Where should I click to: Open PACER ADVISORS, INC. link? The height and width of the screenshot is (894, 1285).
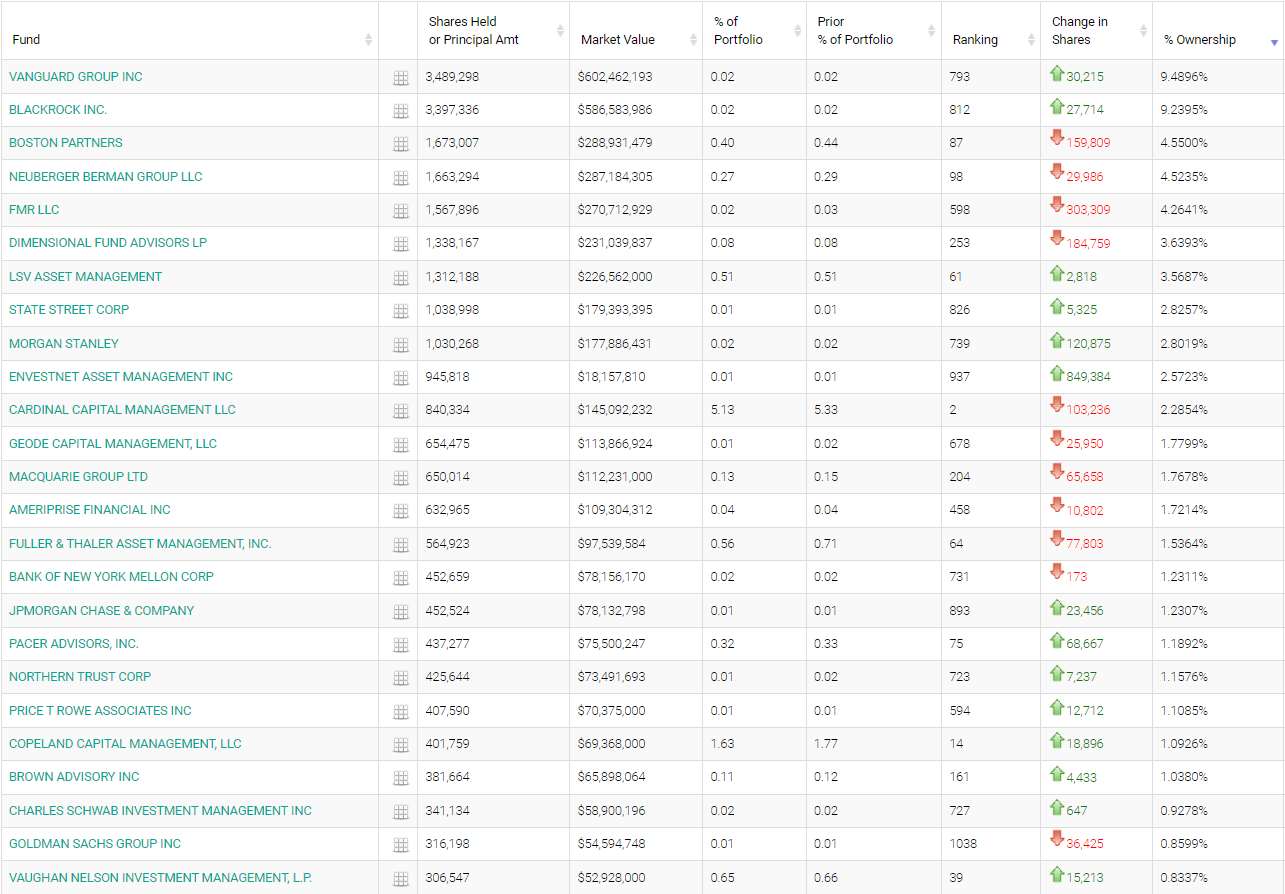pos(74,644)
